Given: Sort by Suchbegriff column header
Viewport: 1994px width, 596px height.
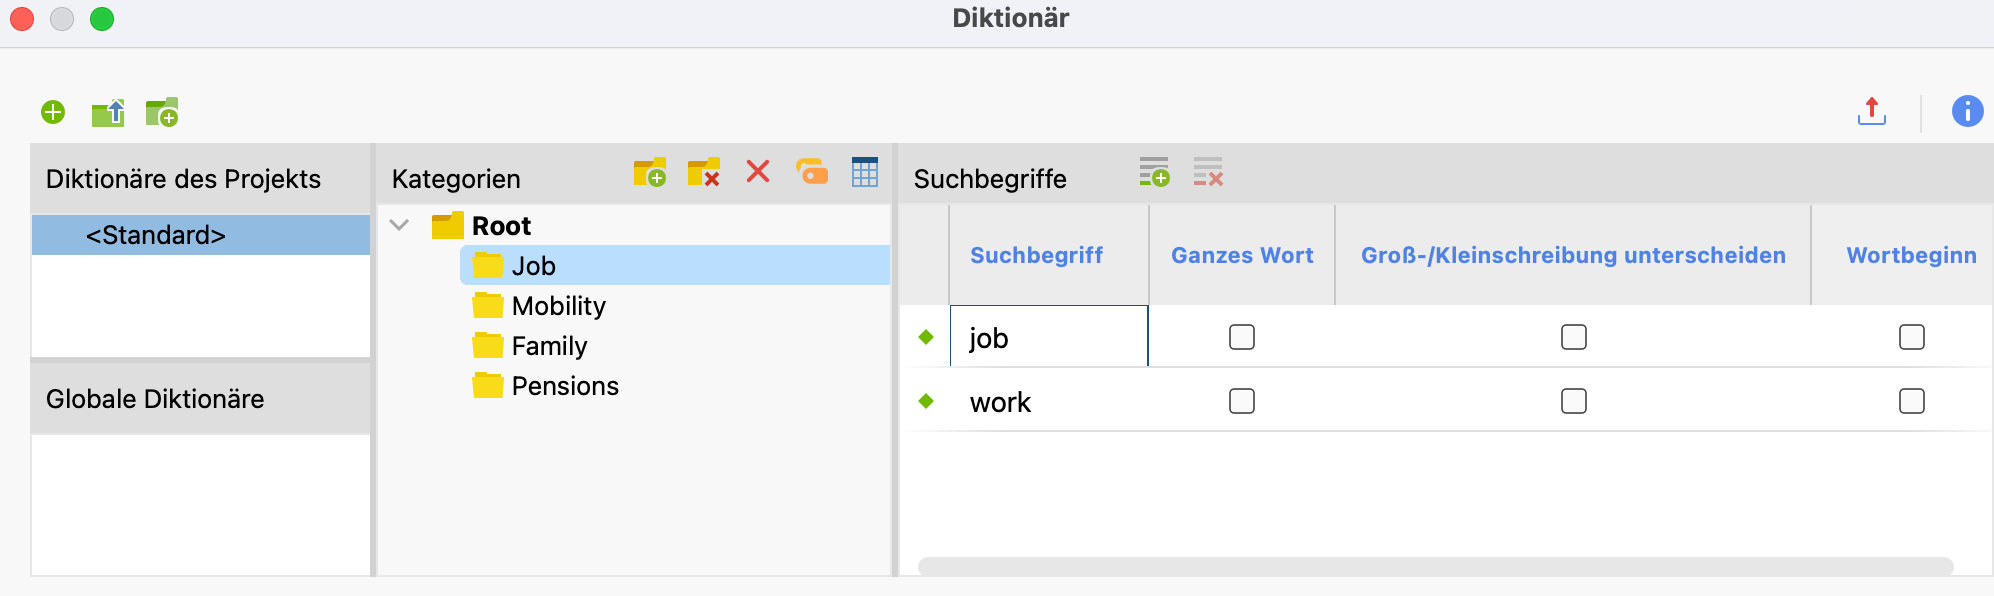Looking at the screenshot, I should point(1037,255).
